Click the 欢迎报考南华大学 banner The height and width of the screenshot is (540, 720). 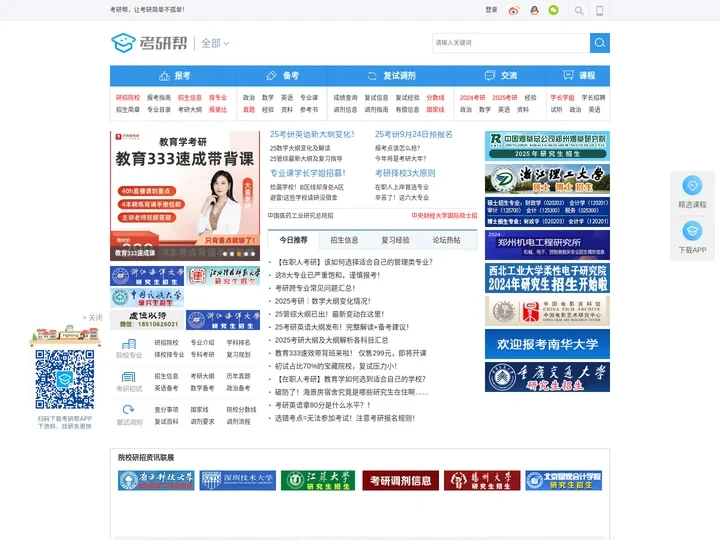(547, 344)
